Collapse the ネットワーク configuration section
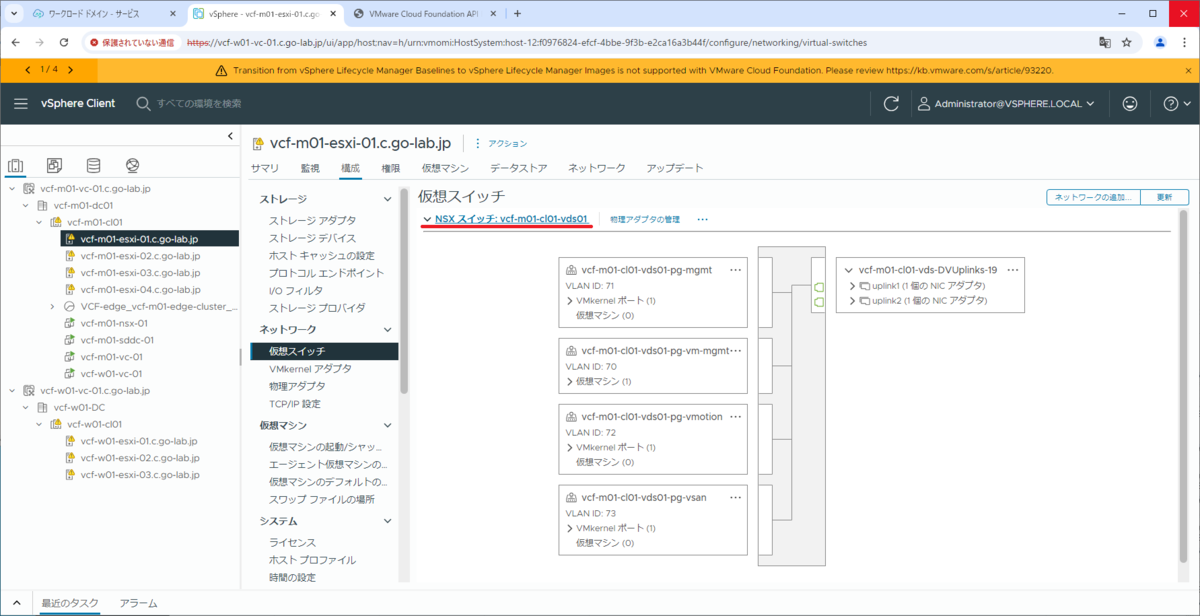This screenshot has height=616, width=1200. click(388, 329)
